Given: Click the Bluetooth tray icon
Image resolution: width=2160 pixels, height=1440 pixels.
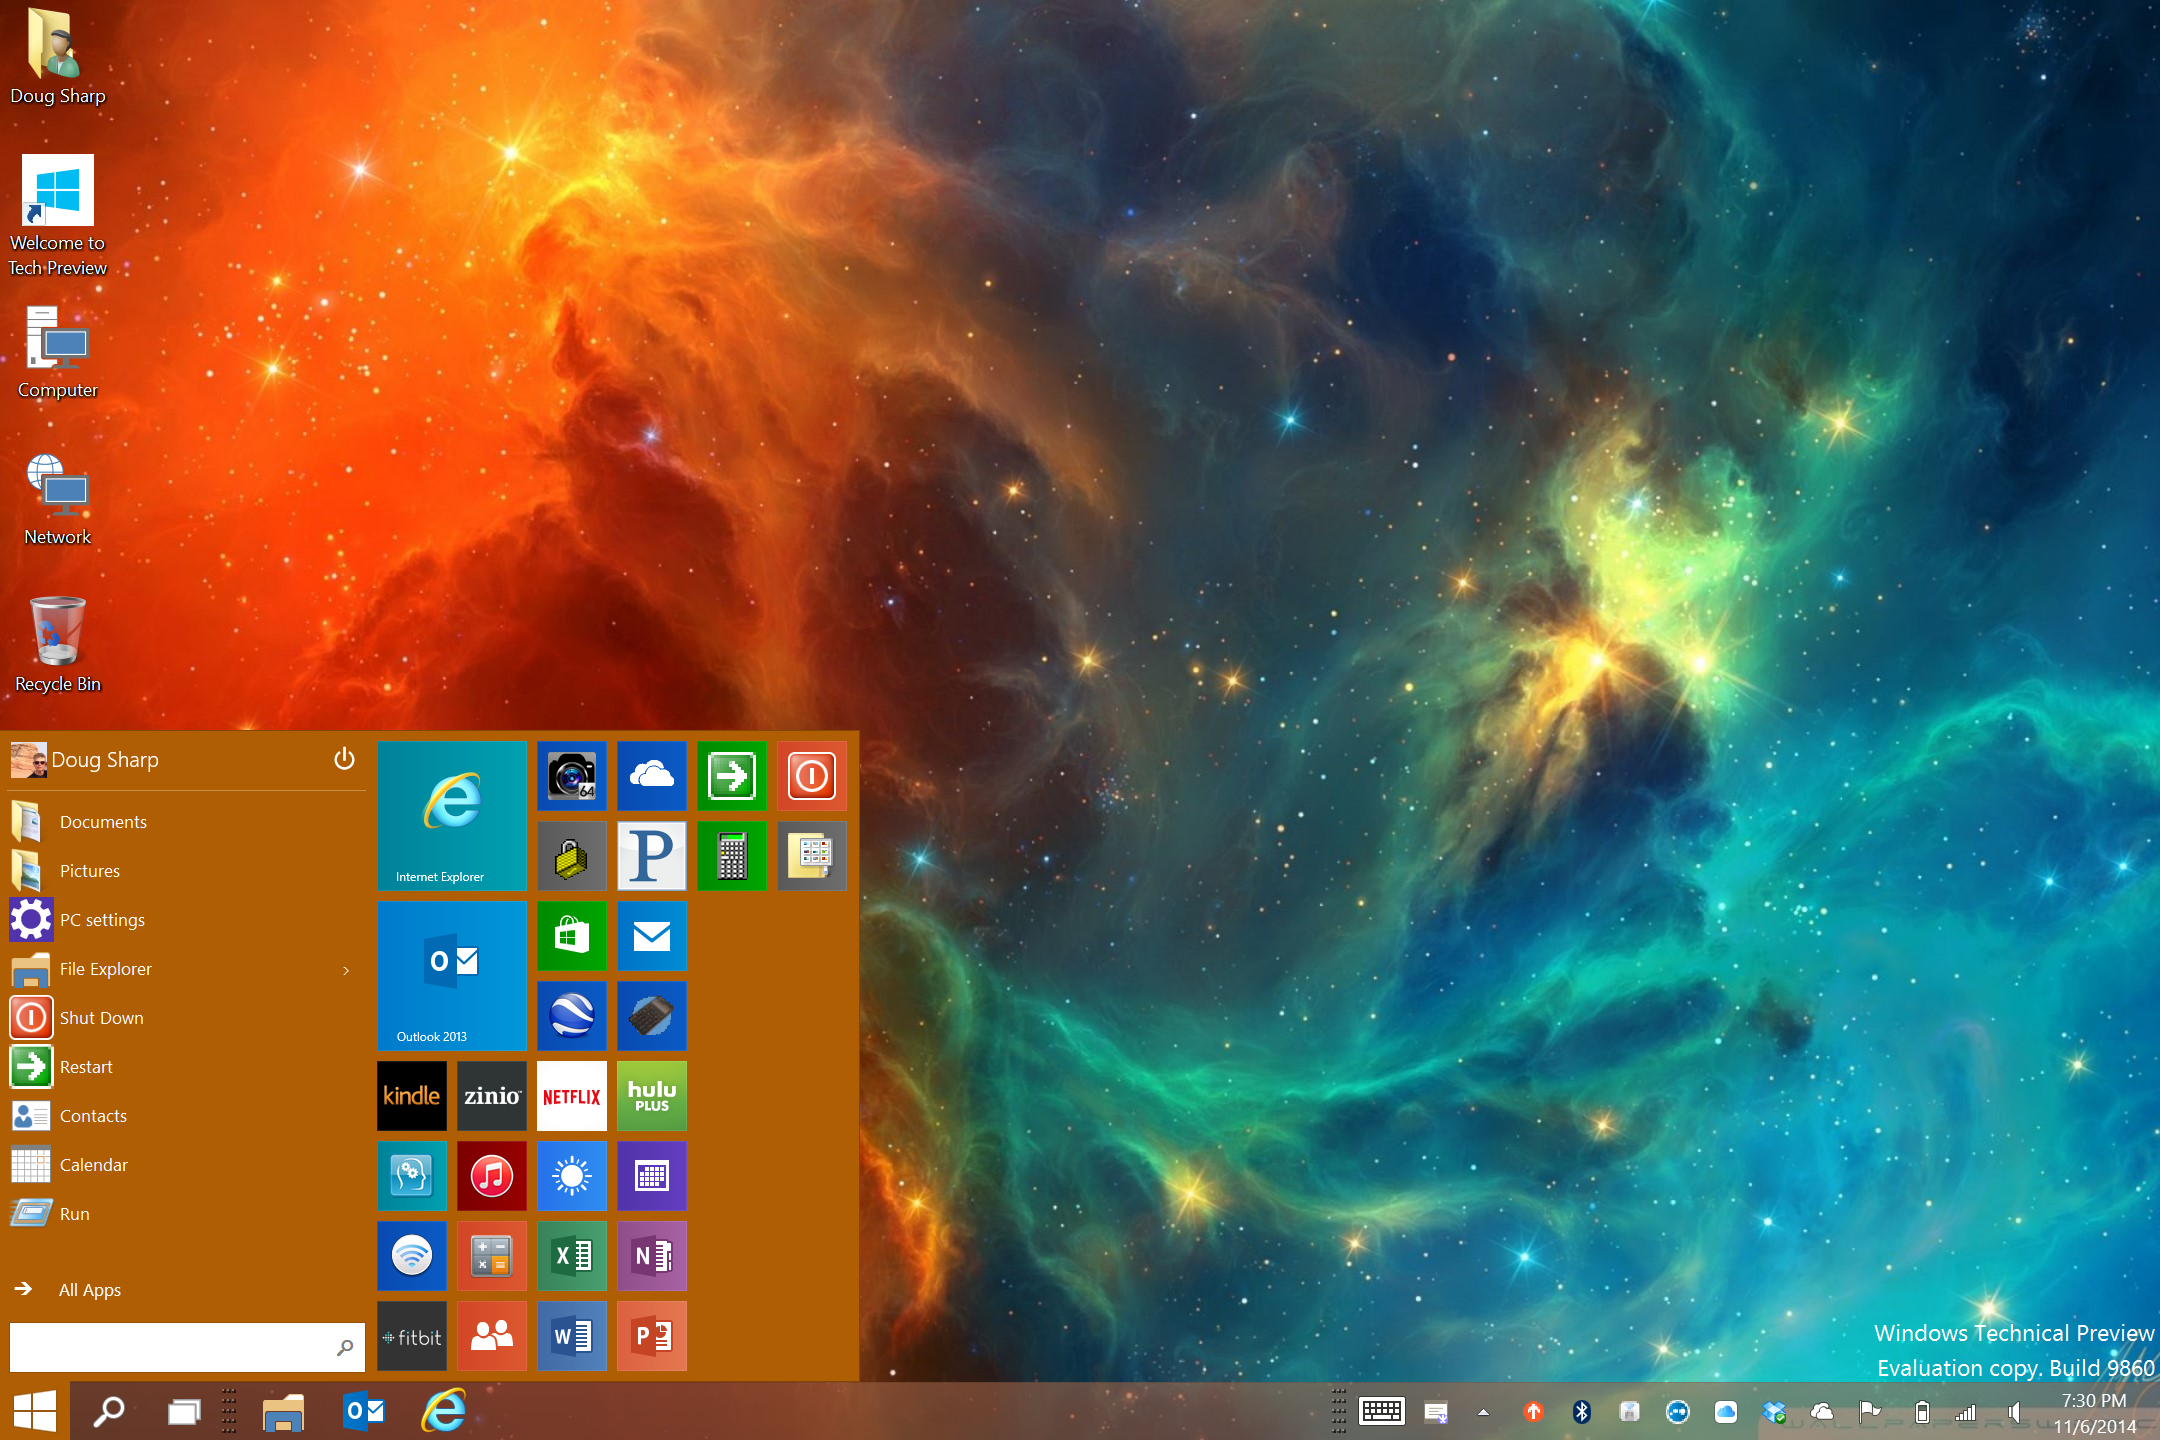Looking at the screenshot, I should tap(1581, 1412).
